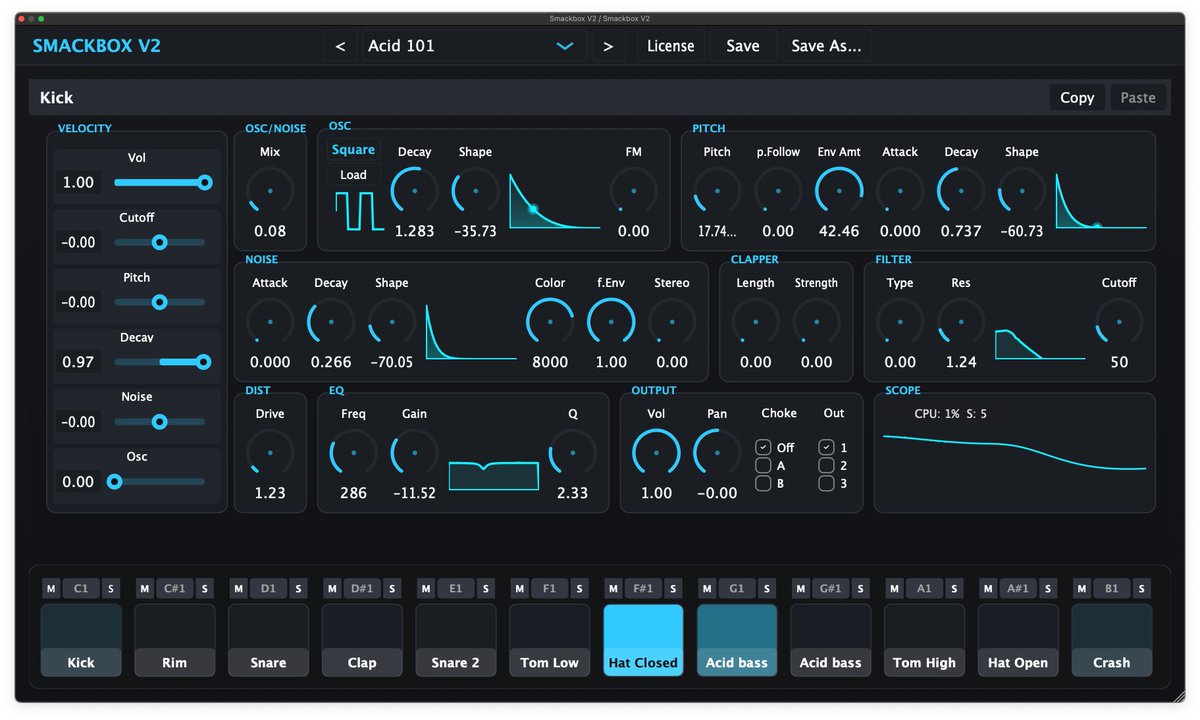Screen dimensions: 1200x720
Task: Click velocity Pitch value field
Action: click(x=79, y=302)
